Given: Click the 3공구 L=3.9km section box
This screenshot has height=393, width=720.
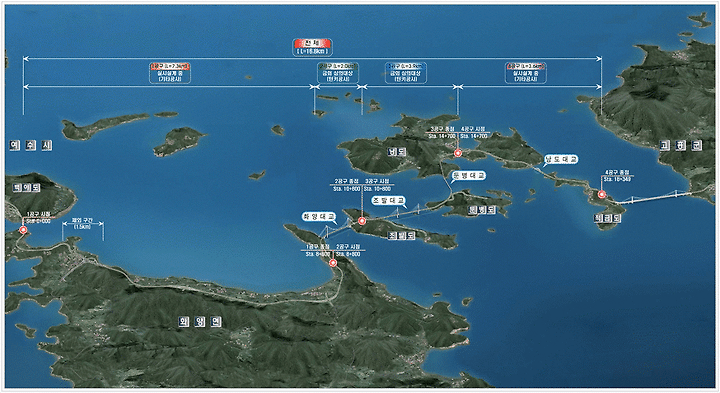Looking at the screenshot, I should [406, 73].
